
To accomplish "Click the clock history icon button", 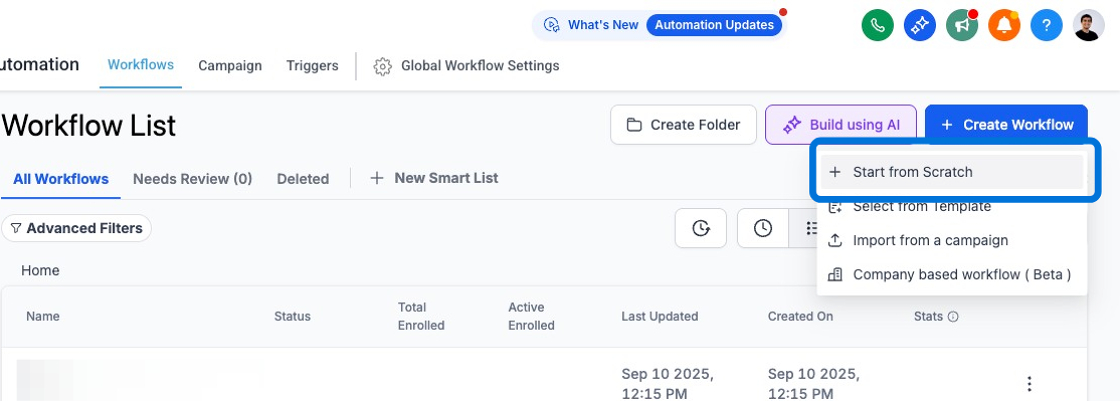I will pyautogui.click(x=763, y=228).
